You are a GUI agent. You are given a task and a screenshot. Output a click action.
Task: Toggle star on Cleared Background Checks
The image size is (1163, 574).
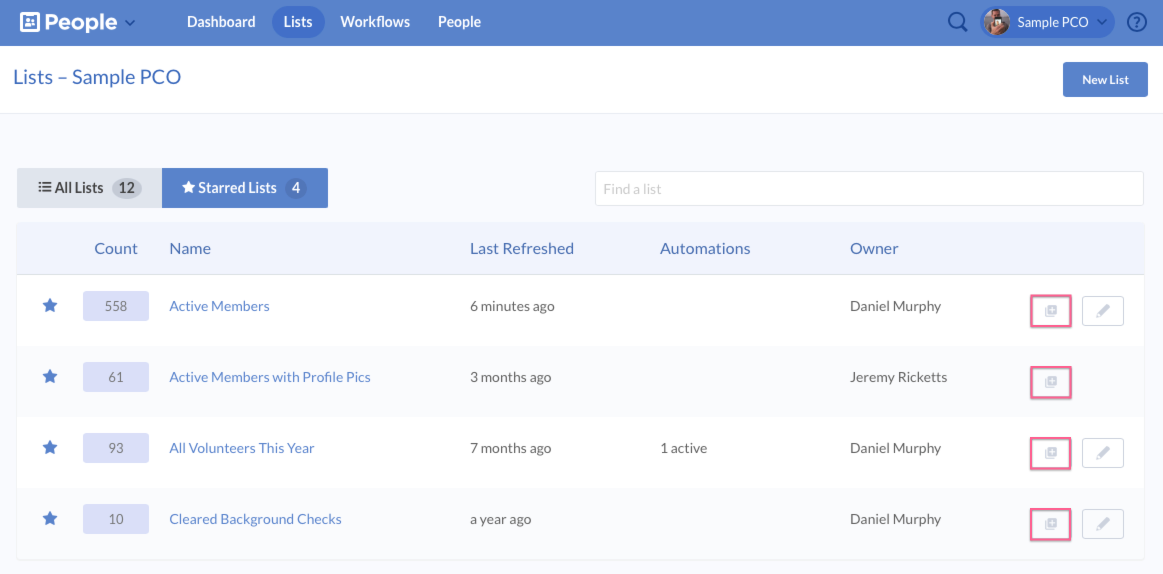50,519
